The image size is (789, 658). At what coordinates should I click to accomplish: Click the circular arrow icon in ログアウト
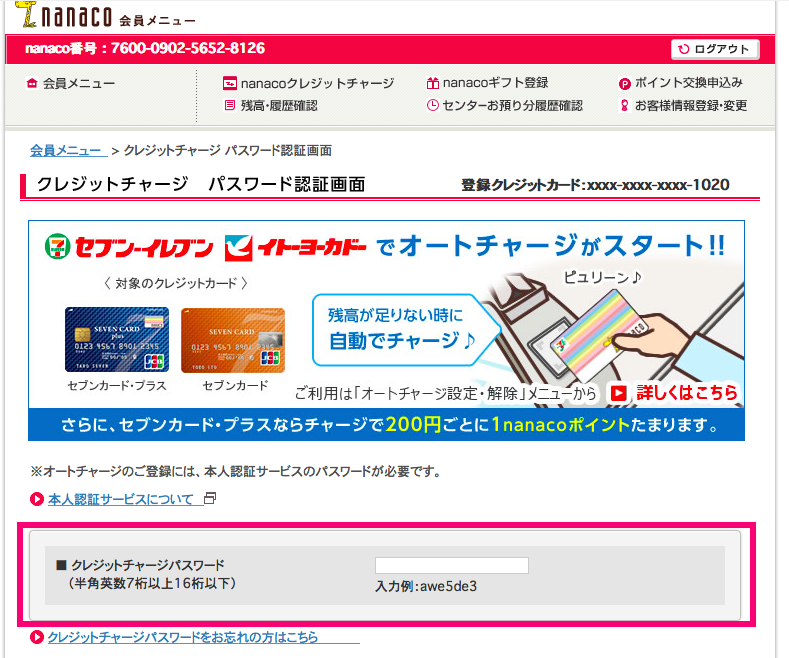click(683, 49)
